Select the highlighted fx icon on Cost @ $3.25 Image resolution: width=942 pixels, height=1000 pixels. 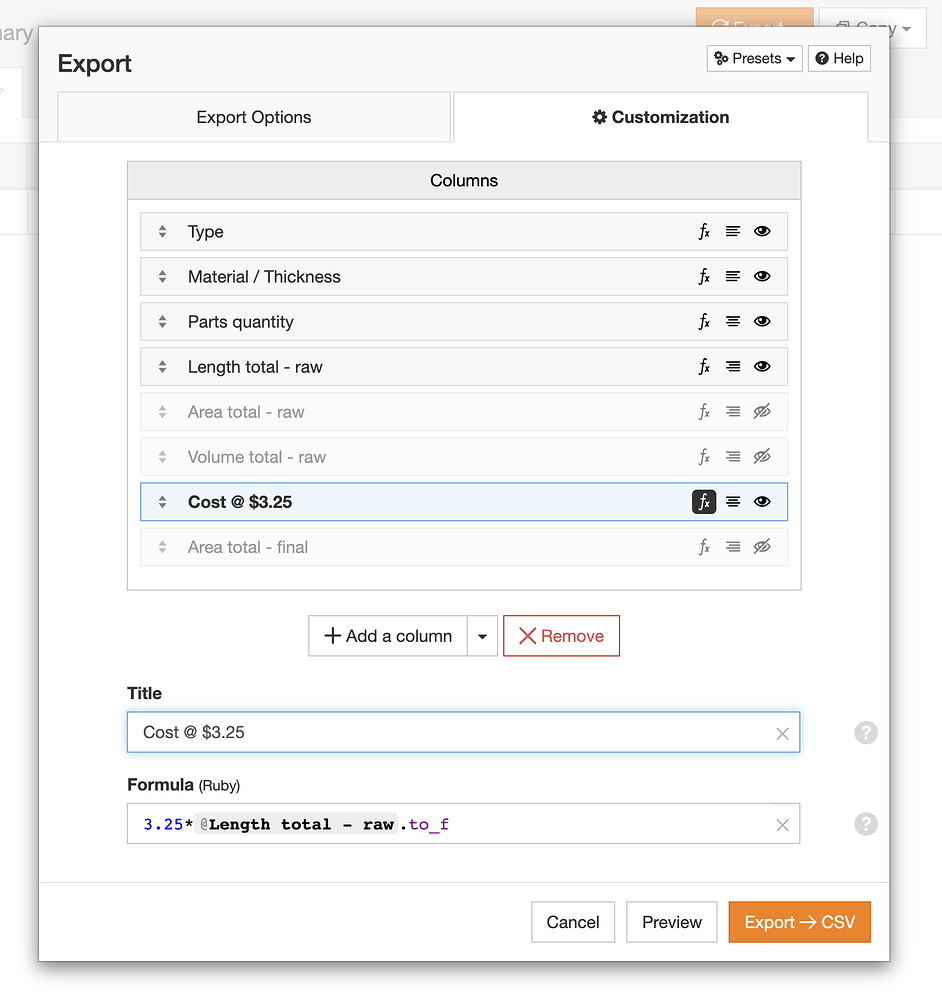704,501
